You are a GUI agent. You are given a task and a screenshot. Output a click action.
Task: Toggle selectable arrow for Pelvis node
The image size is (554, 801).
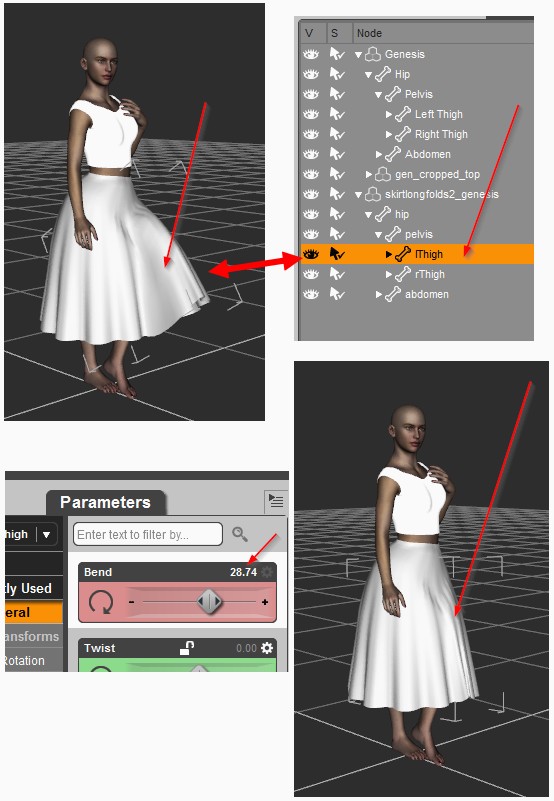337,94
